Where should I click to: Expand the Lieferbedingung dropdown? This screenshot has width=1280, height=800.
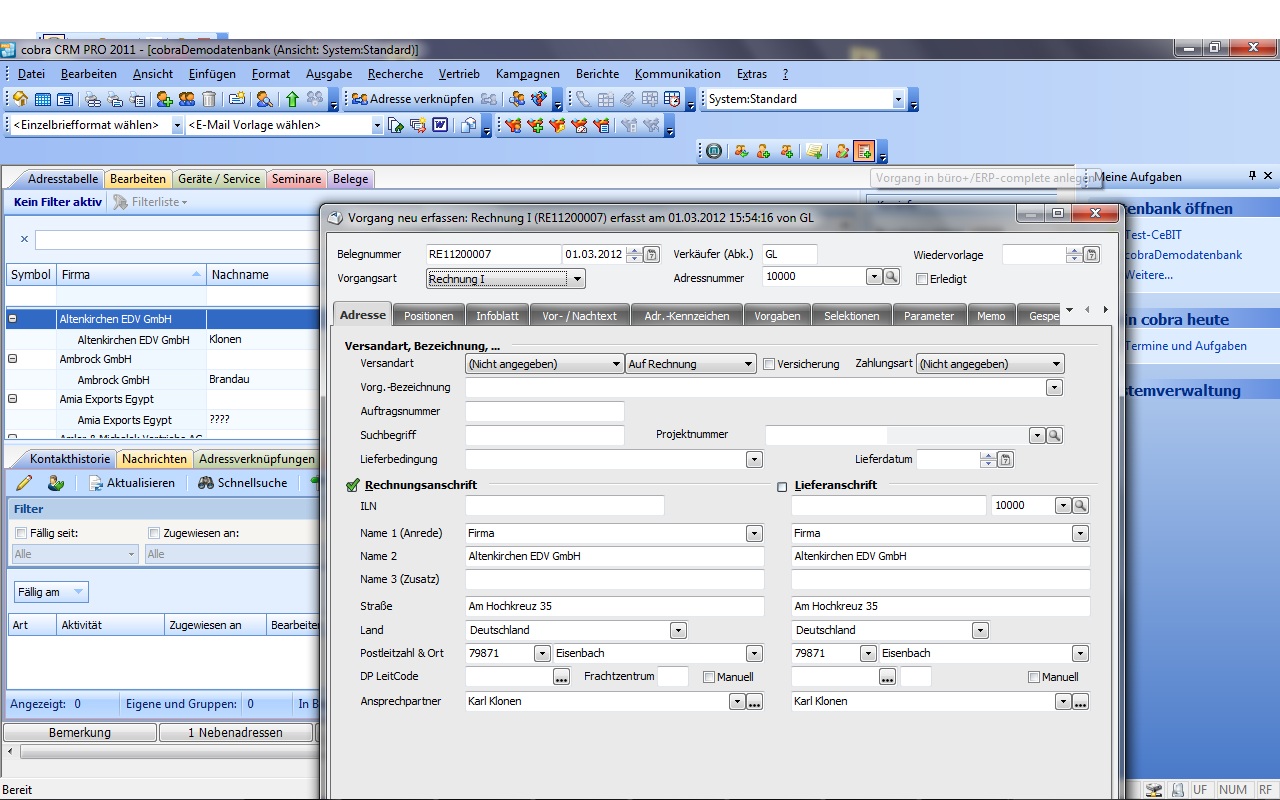[x=755, y=460]
